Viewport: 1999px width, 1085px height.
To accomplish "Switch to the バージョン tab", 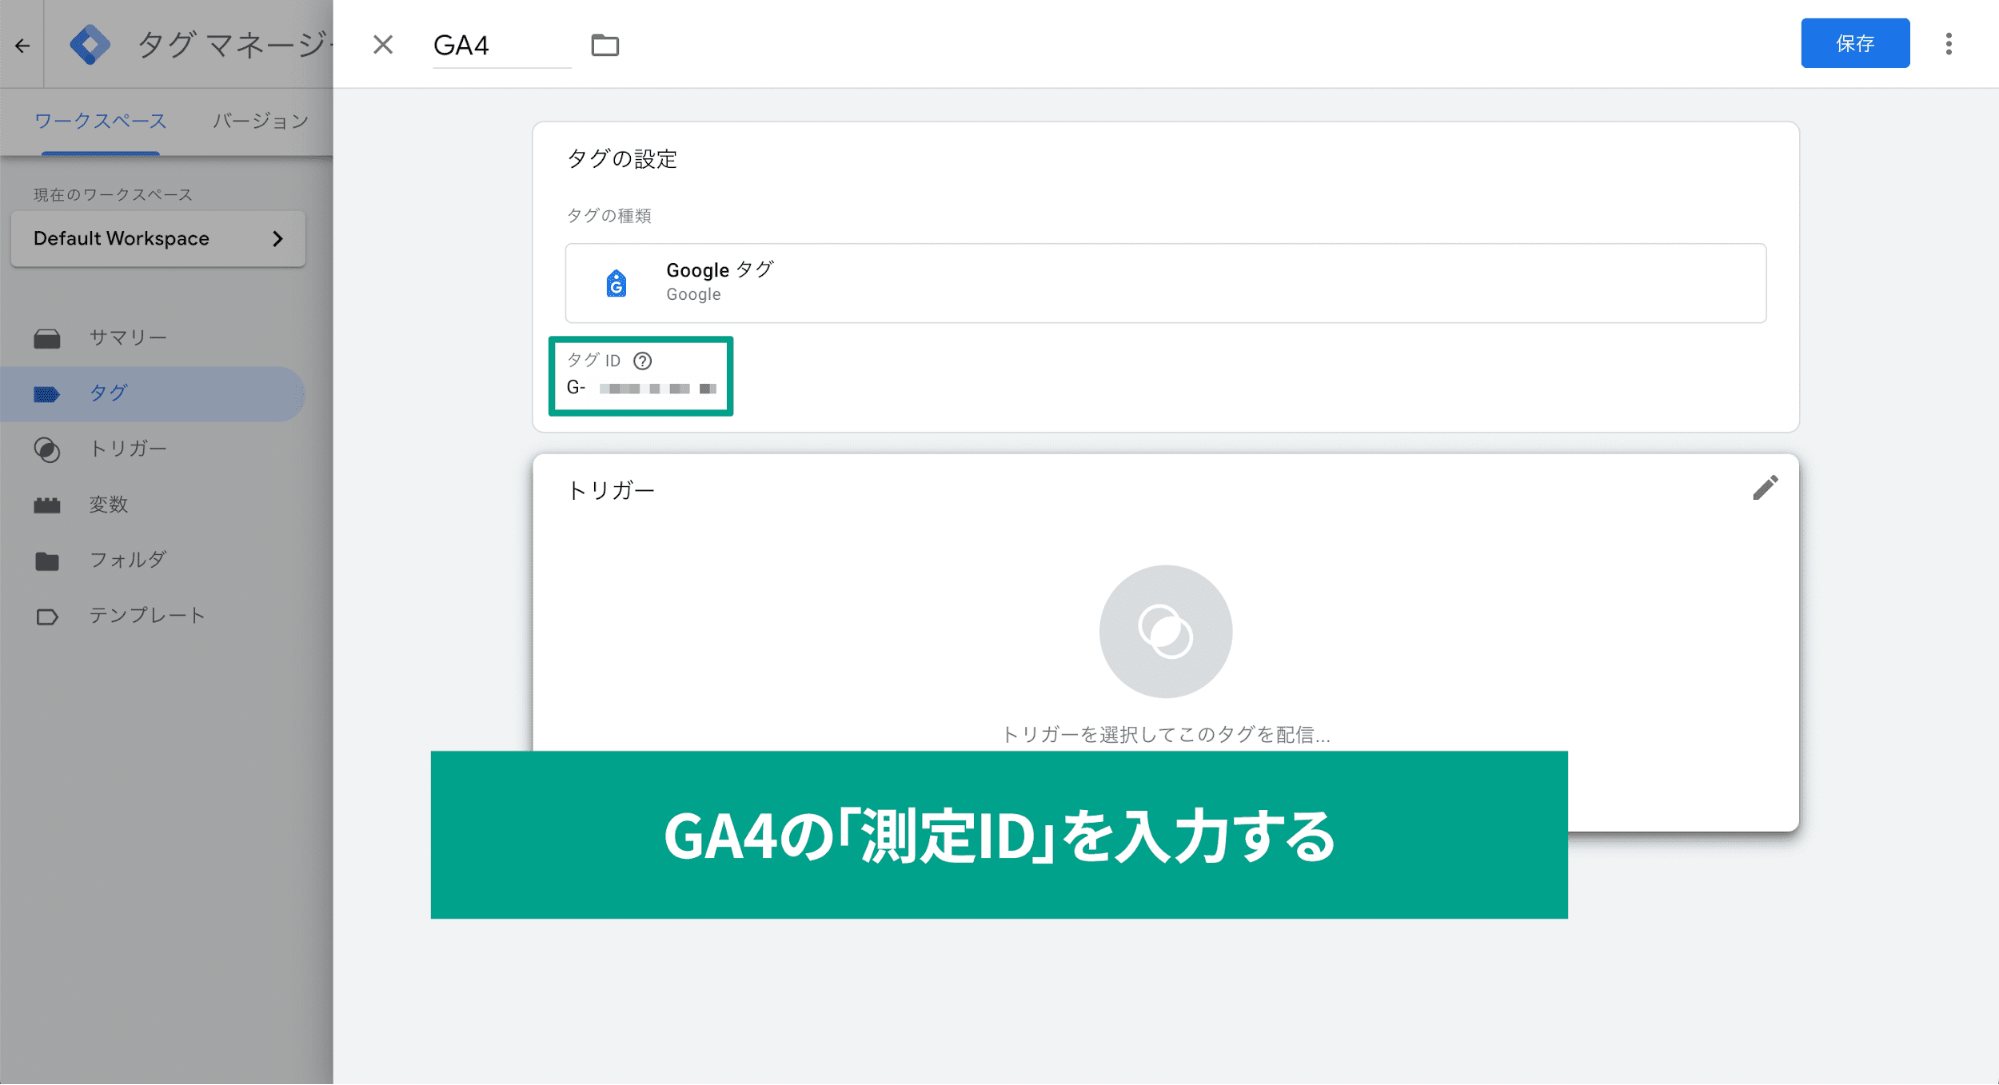I will click(x=257, y=122).
